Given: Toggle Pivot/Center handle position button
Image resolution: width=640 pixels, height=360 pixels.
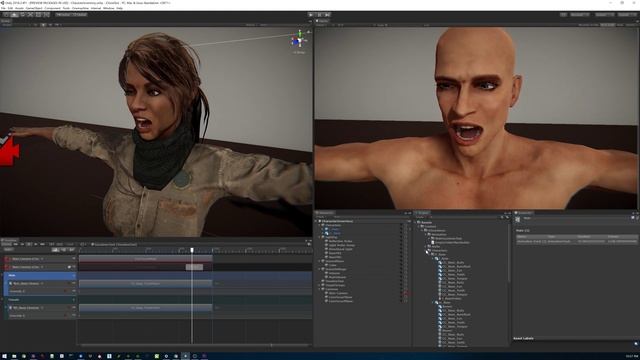Looking at the screenshot, I should point(63,15).
